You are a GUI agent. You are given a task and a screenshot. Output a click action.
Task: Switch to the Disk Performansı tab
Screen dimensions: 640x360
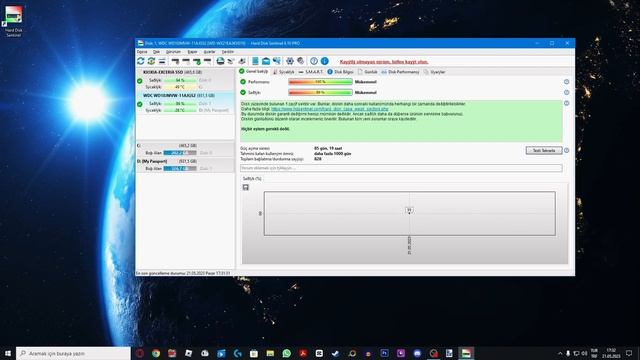coord(400,72)
